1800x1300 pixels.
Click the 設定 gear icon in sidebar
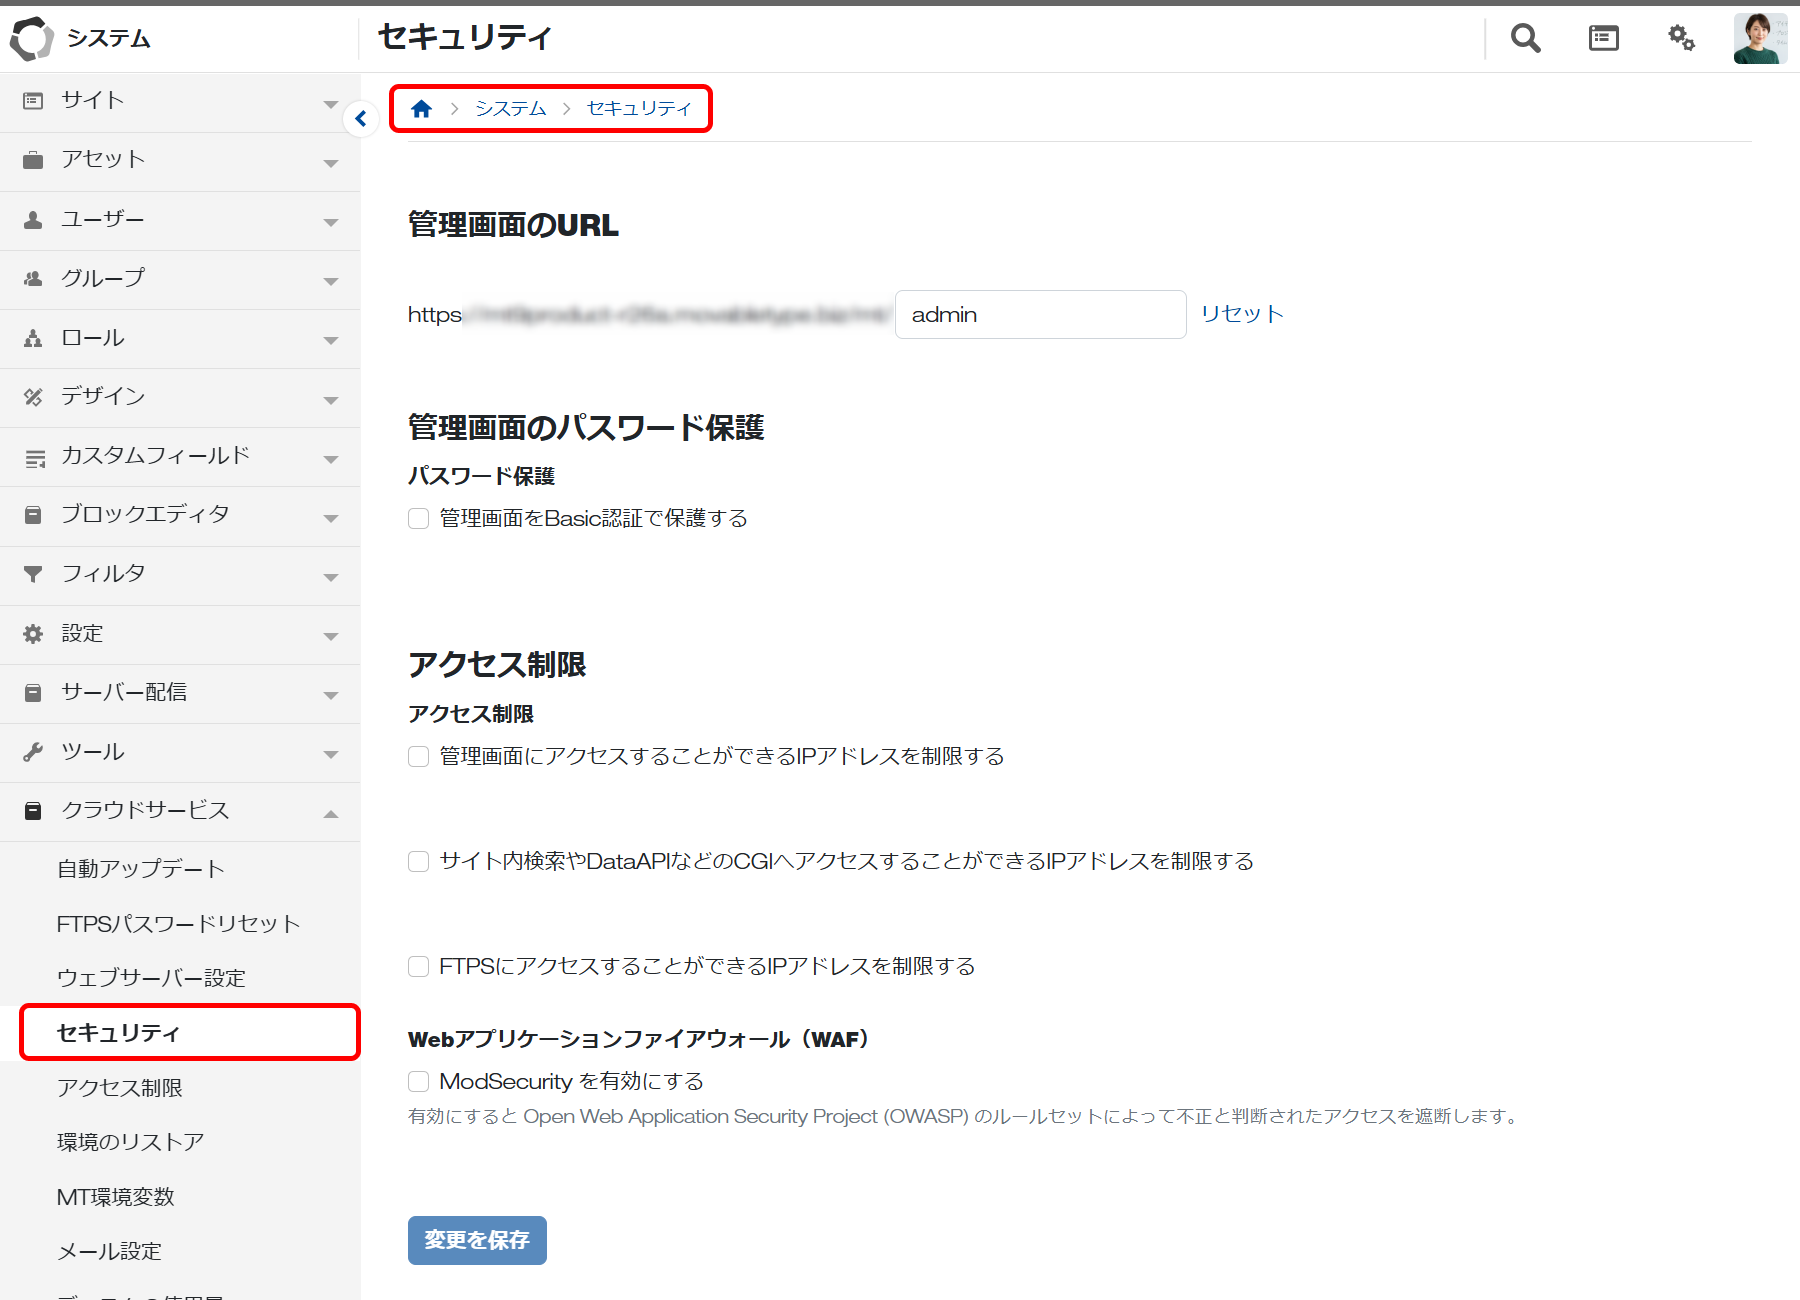33,634
